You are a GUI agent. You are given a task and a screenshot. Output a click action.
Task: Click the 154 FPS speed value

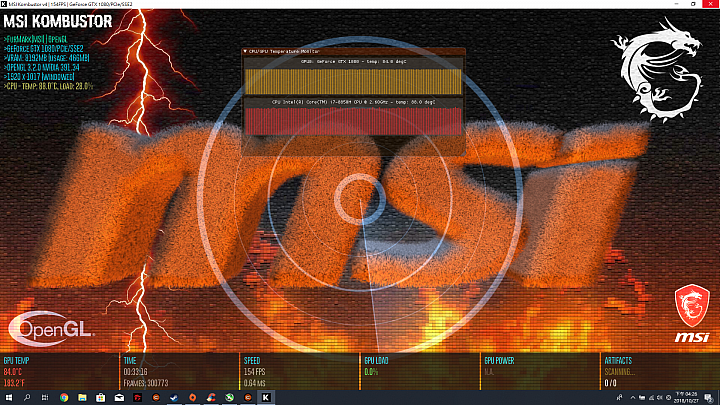[254, 372]
